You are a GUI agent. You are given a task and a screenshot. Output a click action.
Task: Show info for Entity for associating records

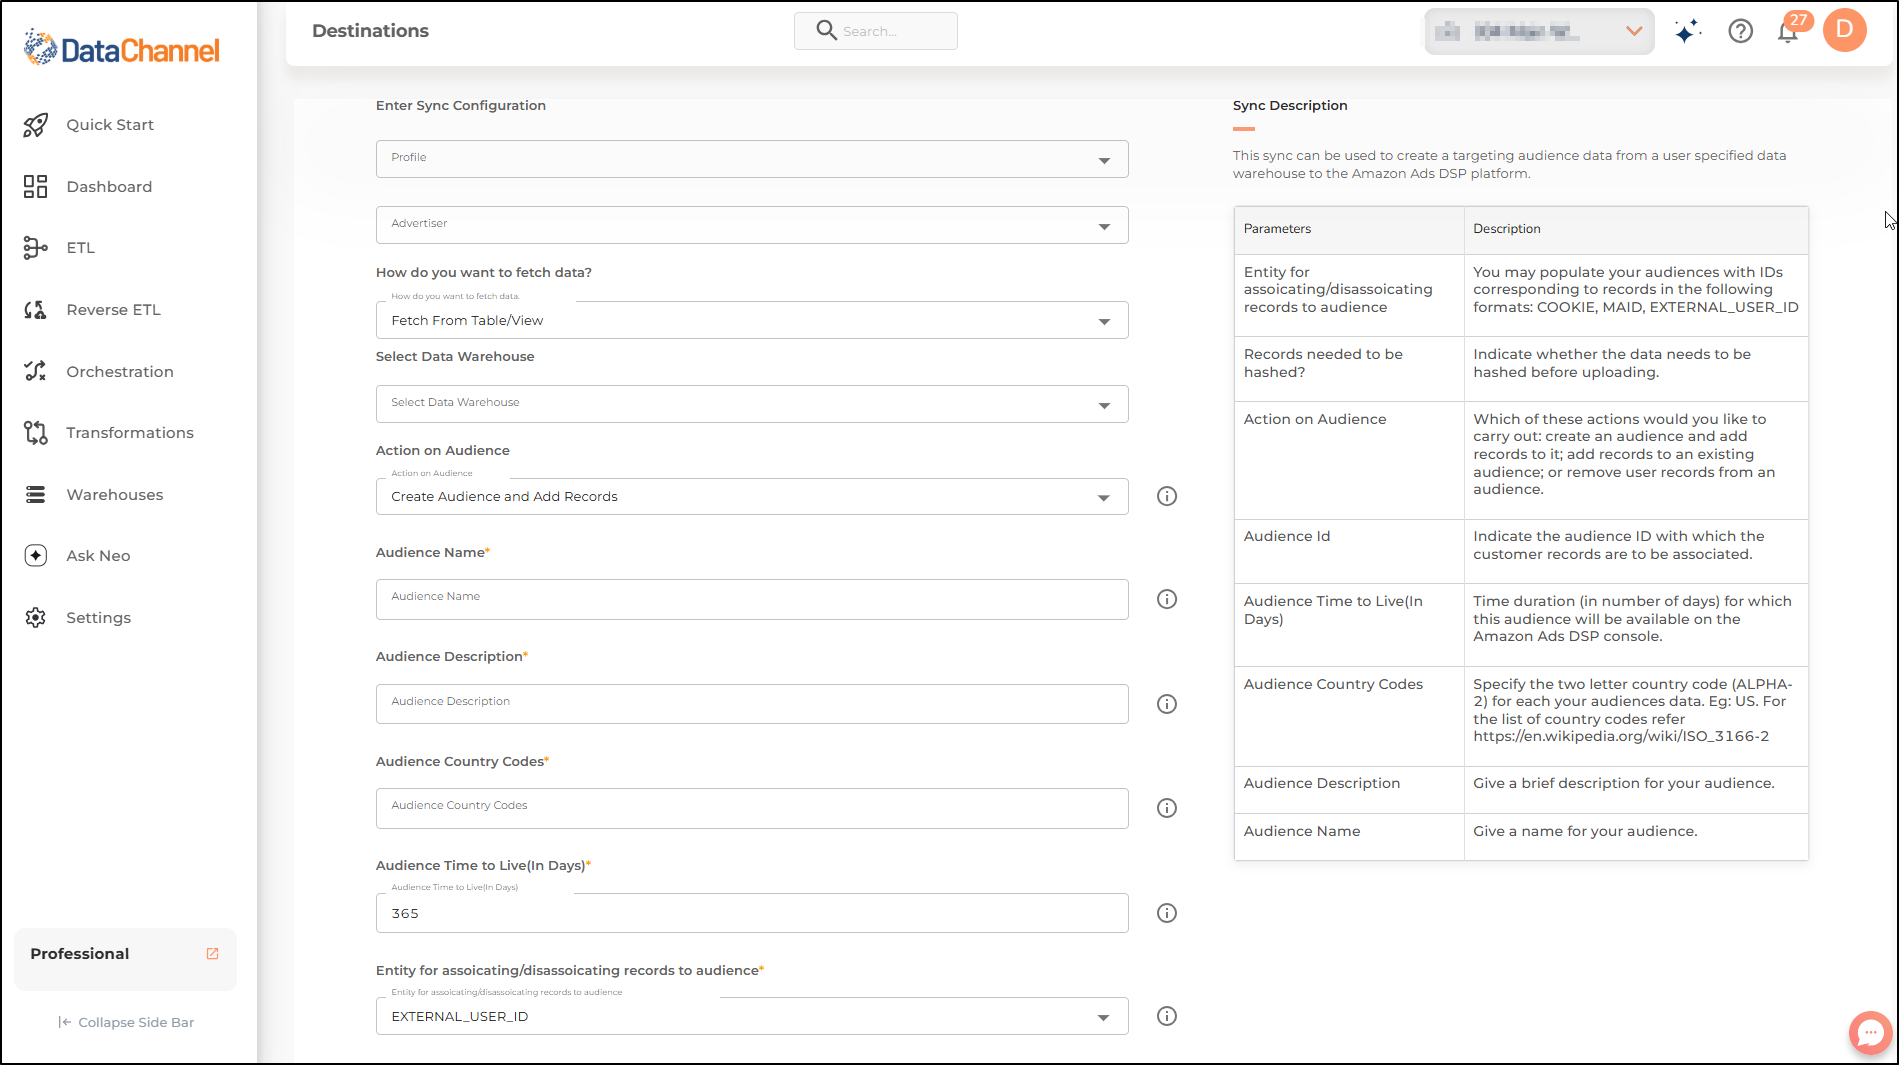pos(1167,1016)
